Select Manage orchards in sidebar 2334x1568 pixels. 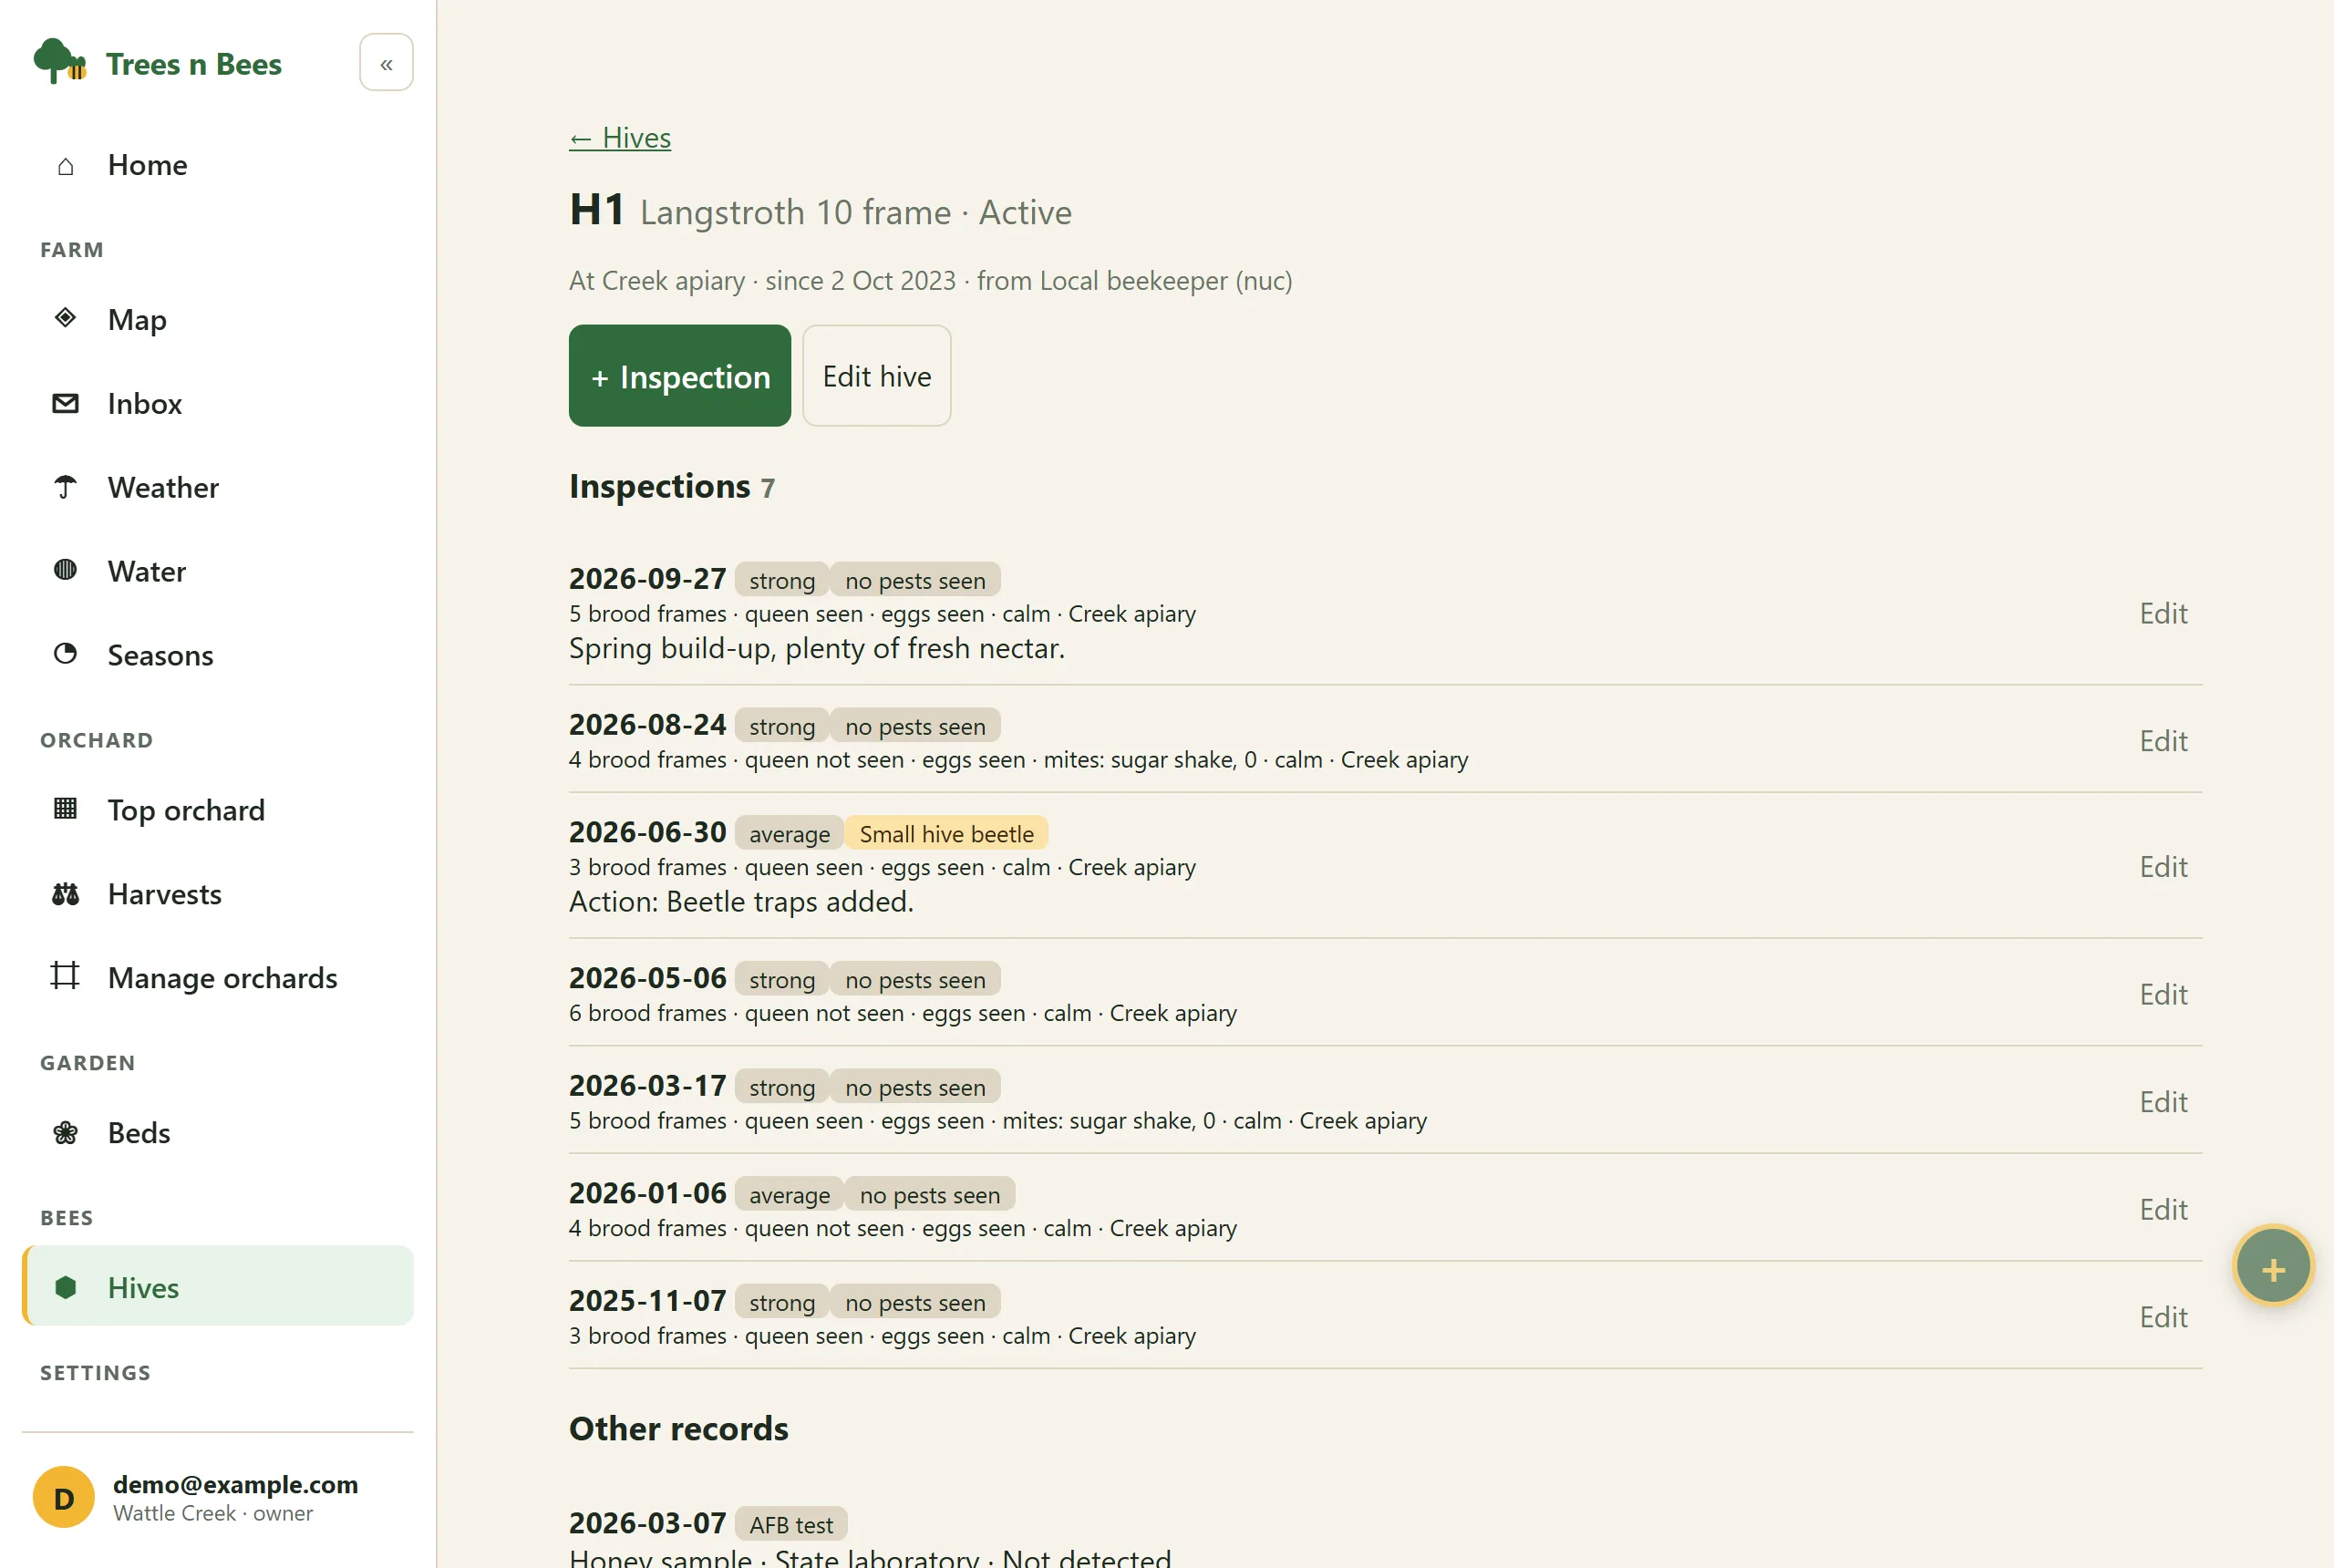(218, 977)
